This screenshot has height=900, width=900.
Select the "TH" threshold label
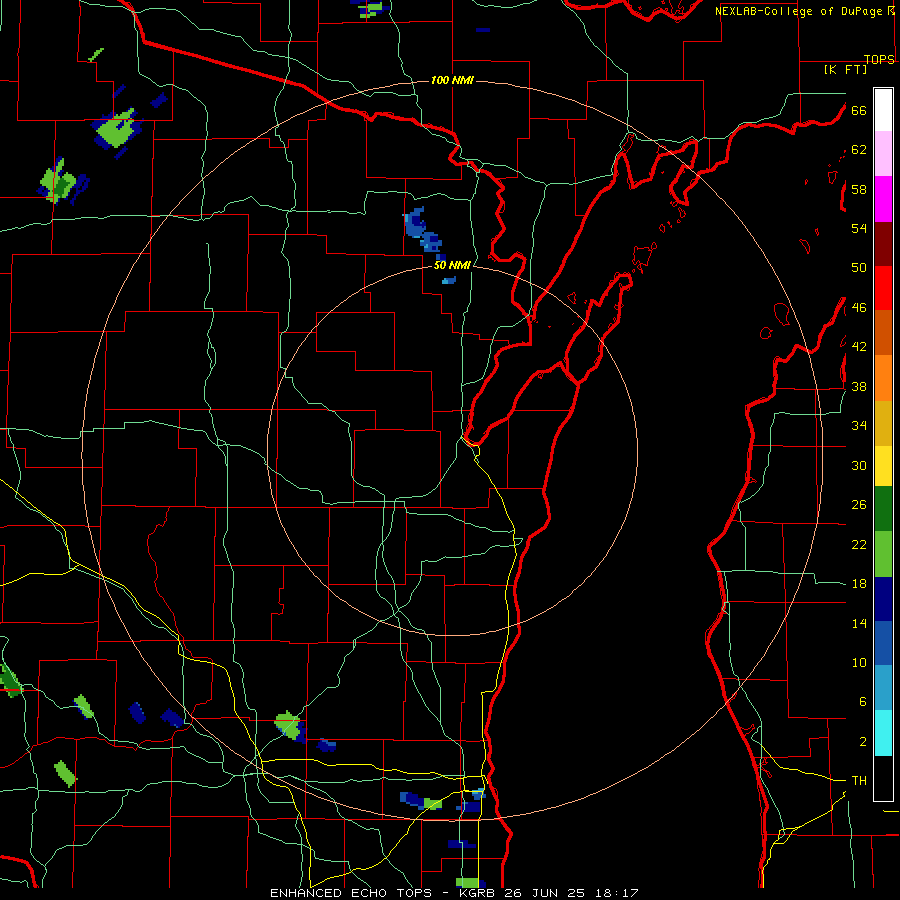tap(859, 781)
